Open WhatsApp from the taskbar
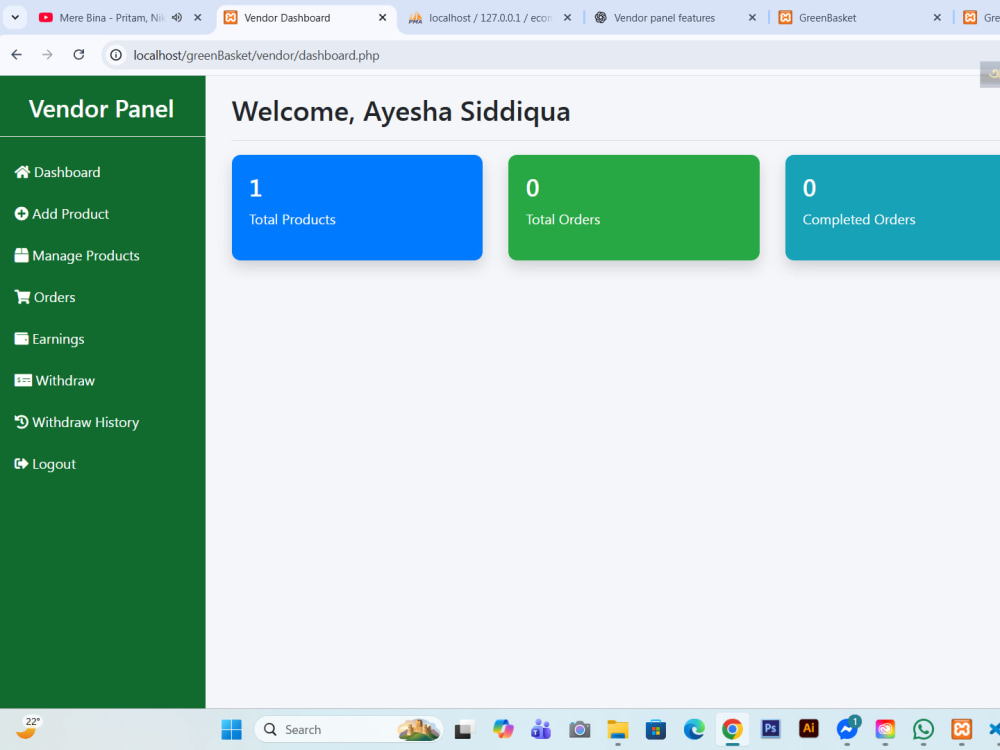The width and height of the screenshot is (1000, 750). [923, 729]
